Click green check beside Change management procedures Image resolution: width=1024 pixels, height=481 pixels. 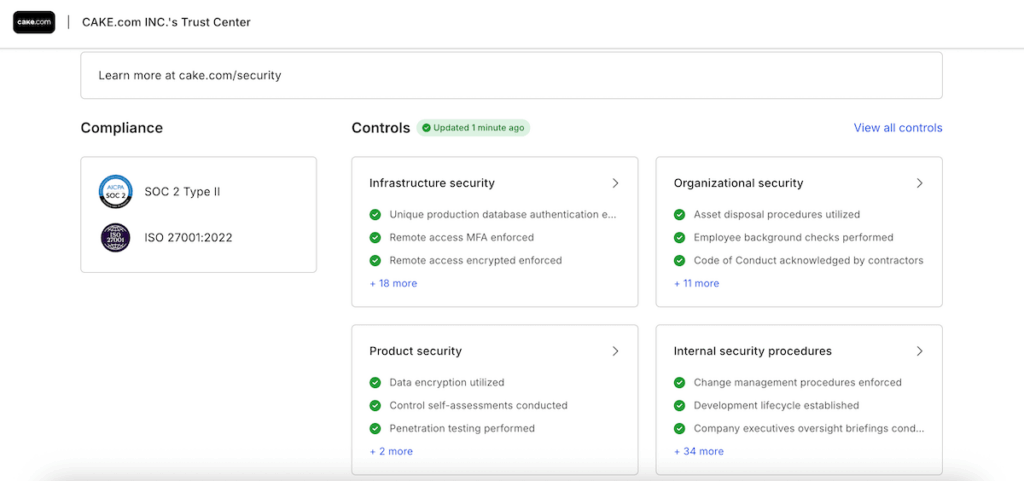click(x=680, y=382)
